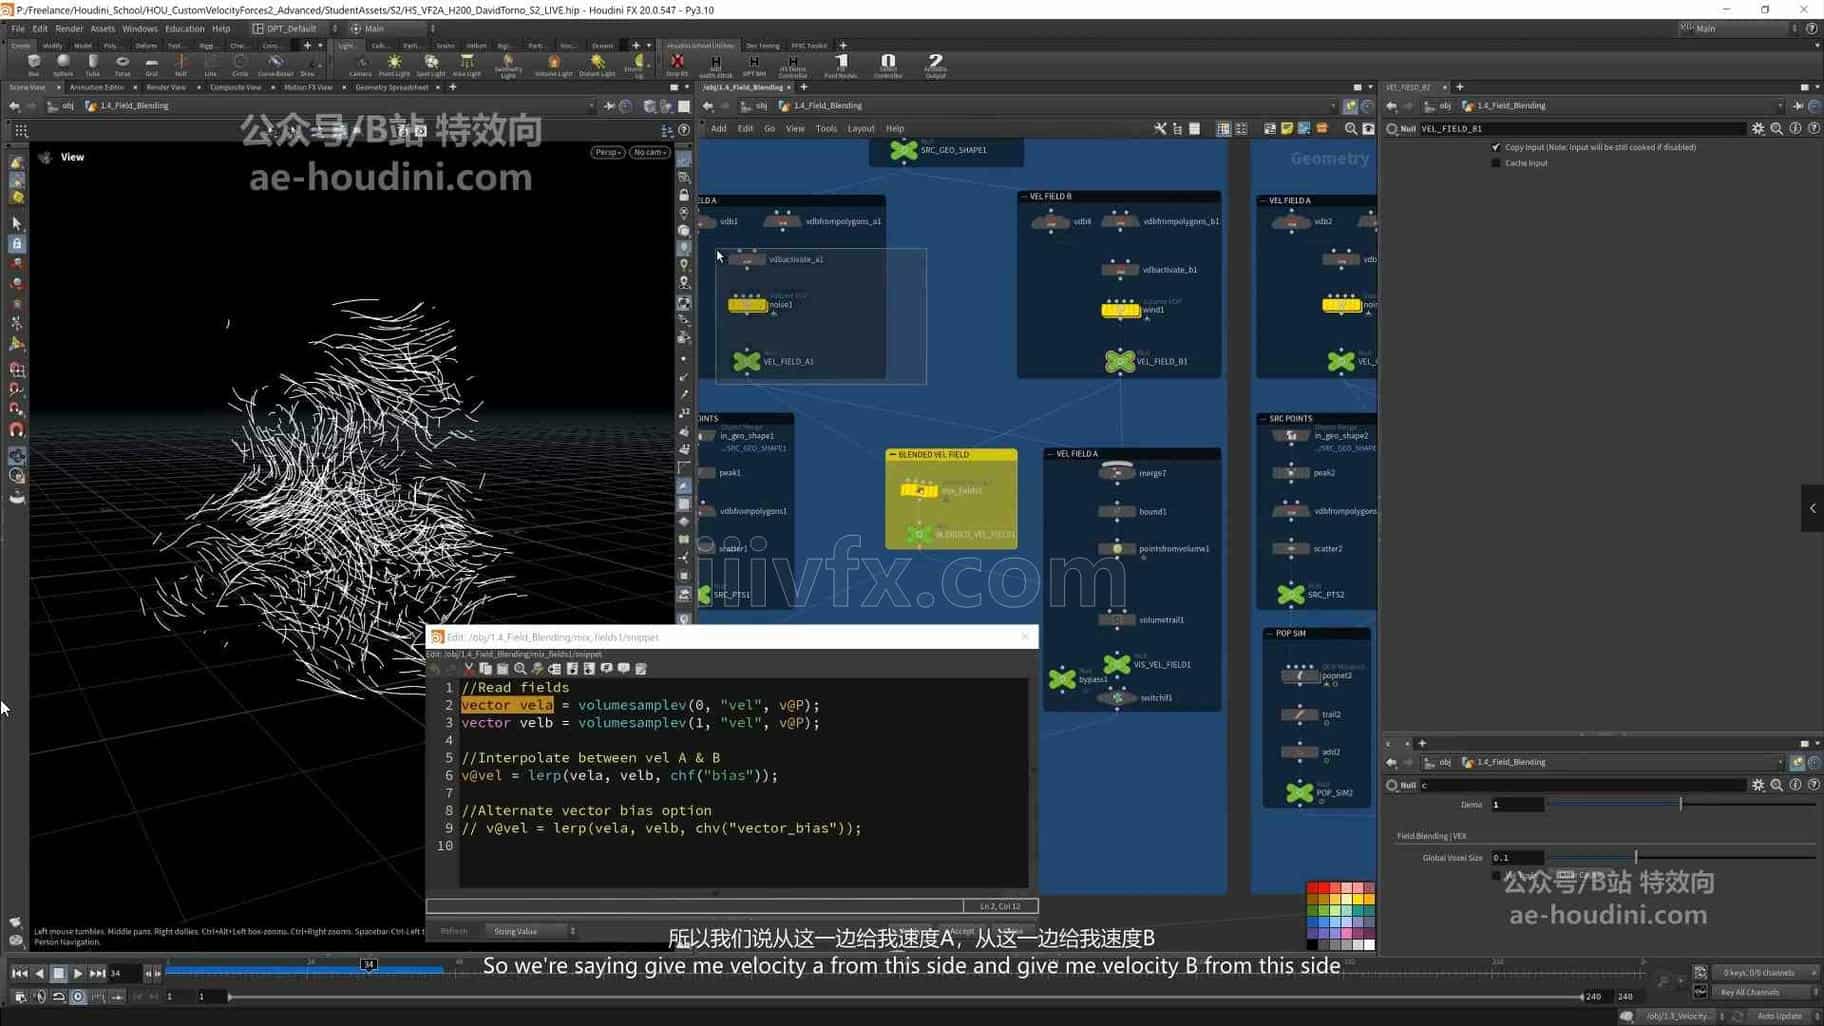Screen dimensions: 1824x1026
Task: Select the POP_SIM2 null node
Action: tap(1300, 793)
